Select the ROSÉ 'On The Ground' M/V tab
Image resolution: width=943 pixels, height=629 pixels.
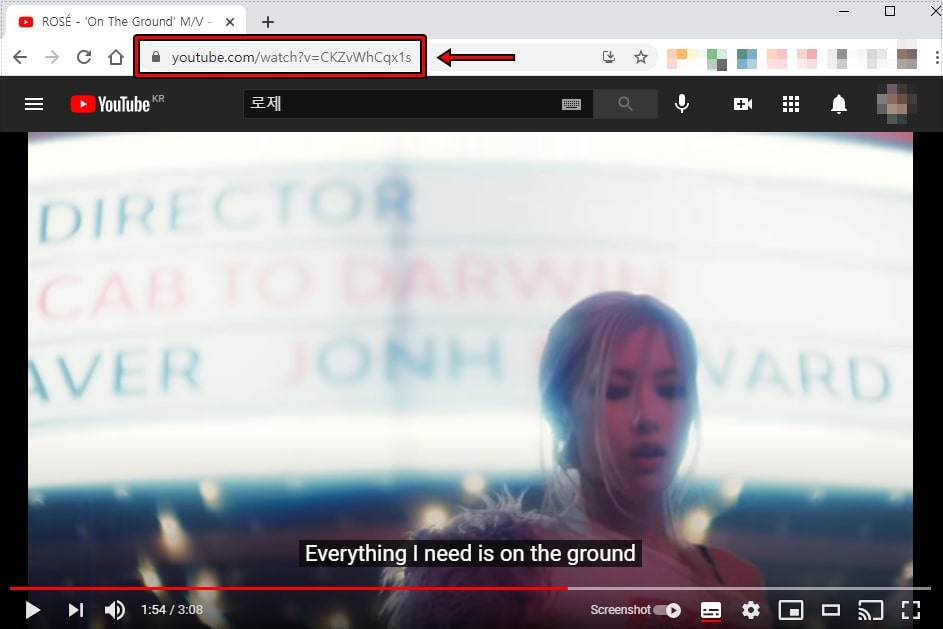pos(126,22)
